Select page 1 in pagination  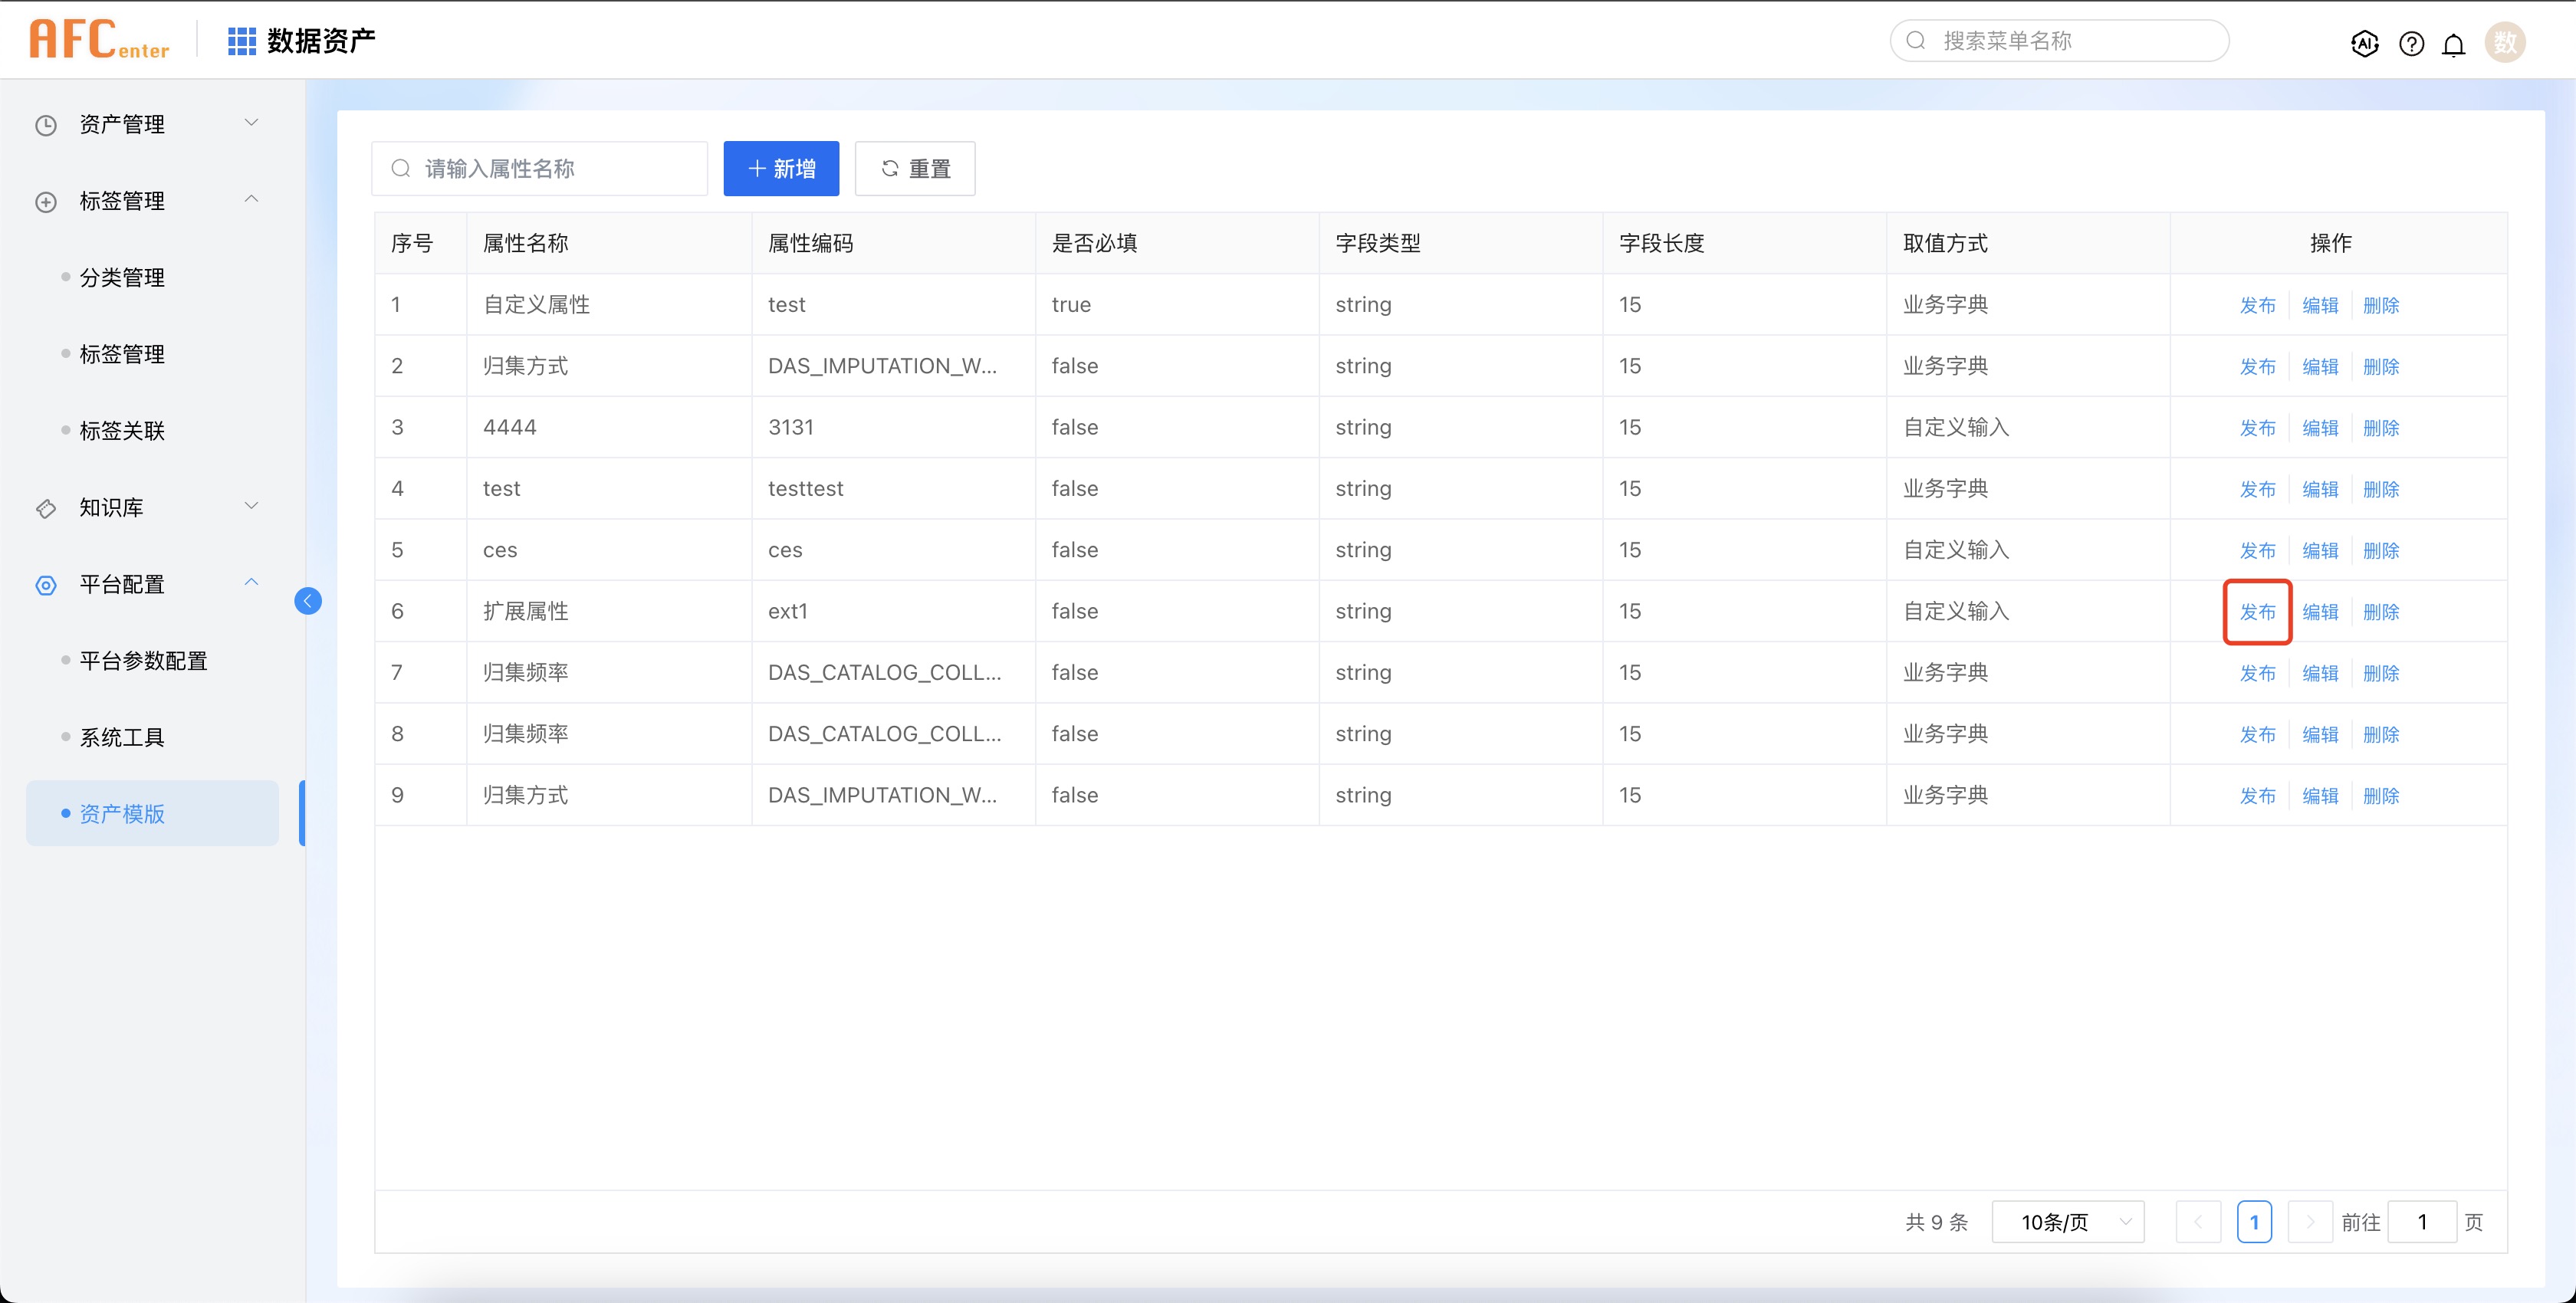2254,1222
